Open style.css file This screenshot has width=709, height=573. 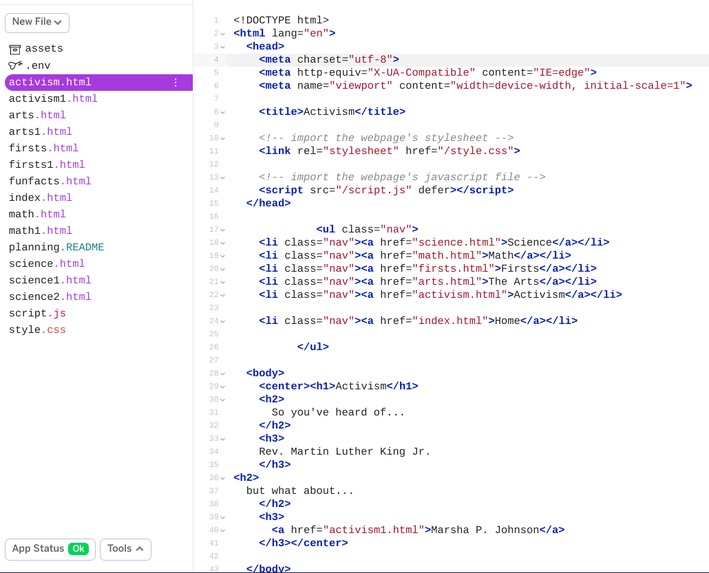click(37, 330)
